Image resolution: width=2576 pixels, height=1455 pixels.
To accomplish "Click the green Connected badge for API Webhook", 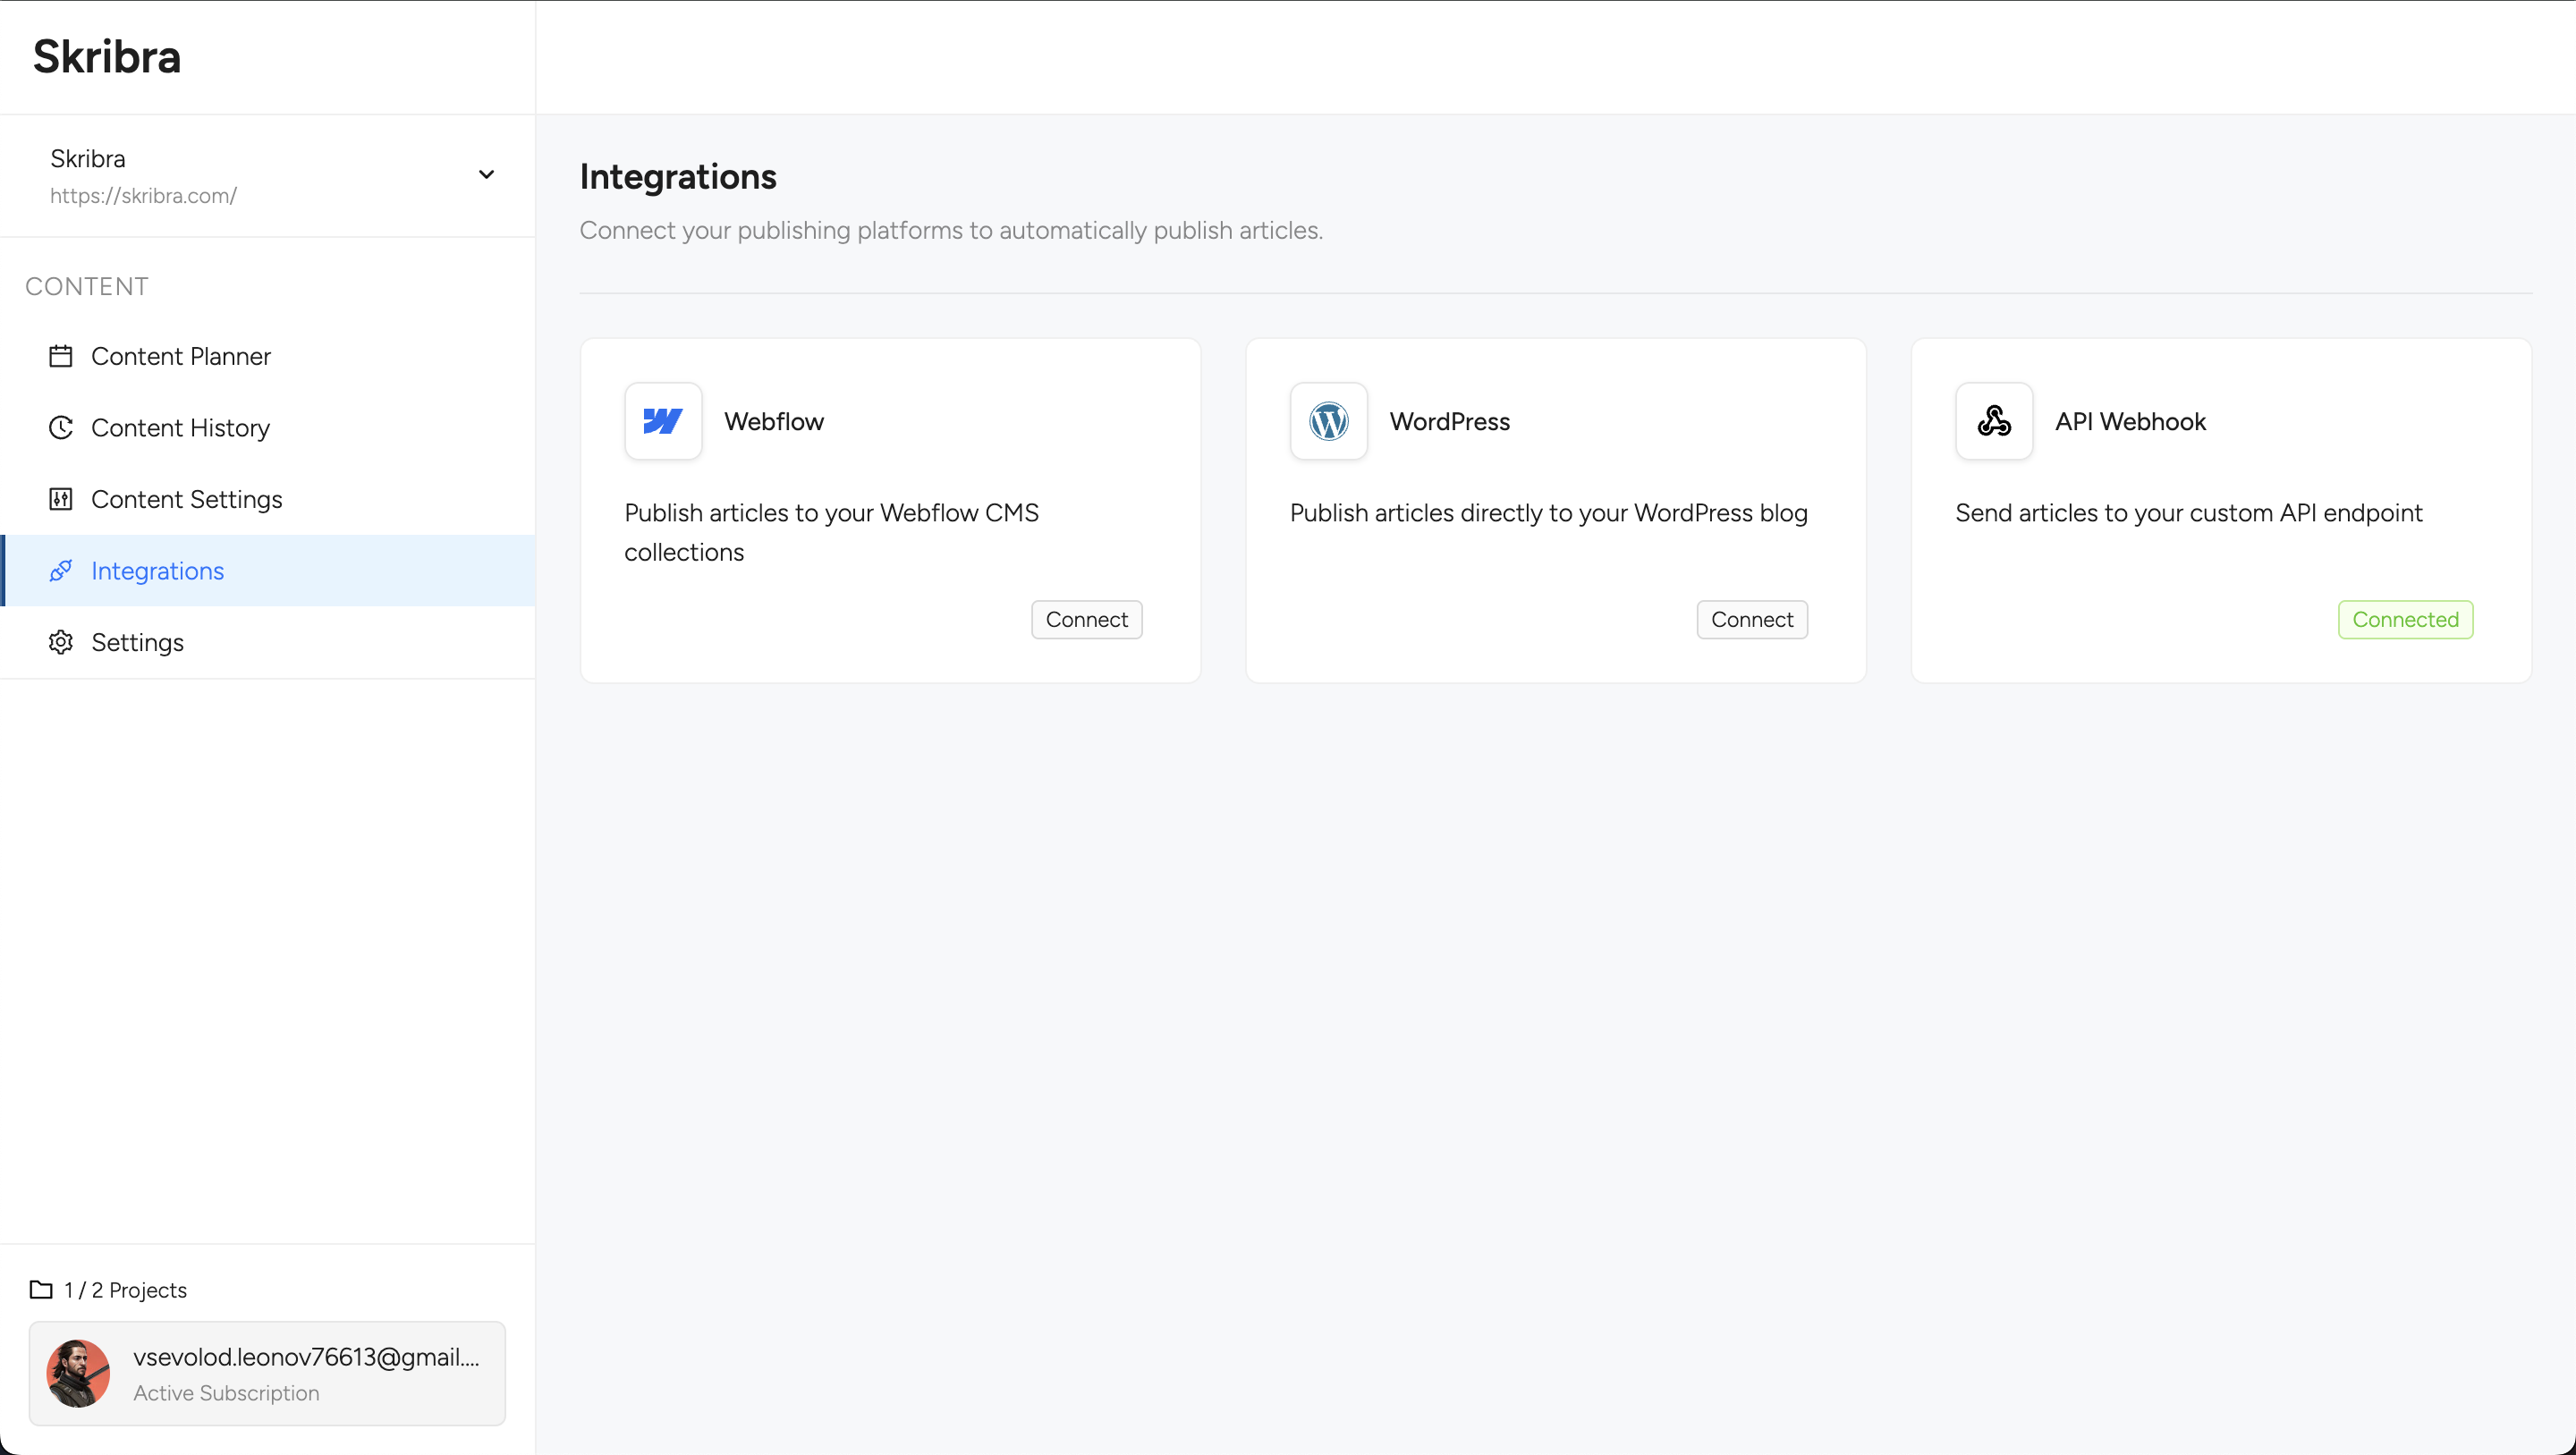I will click(2404, 619).
